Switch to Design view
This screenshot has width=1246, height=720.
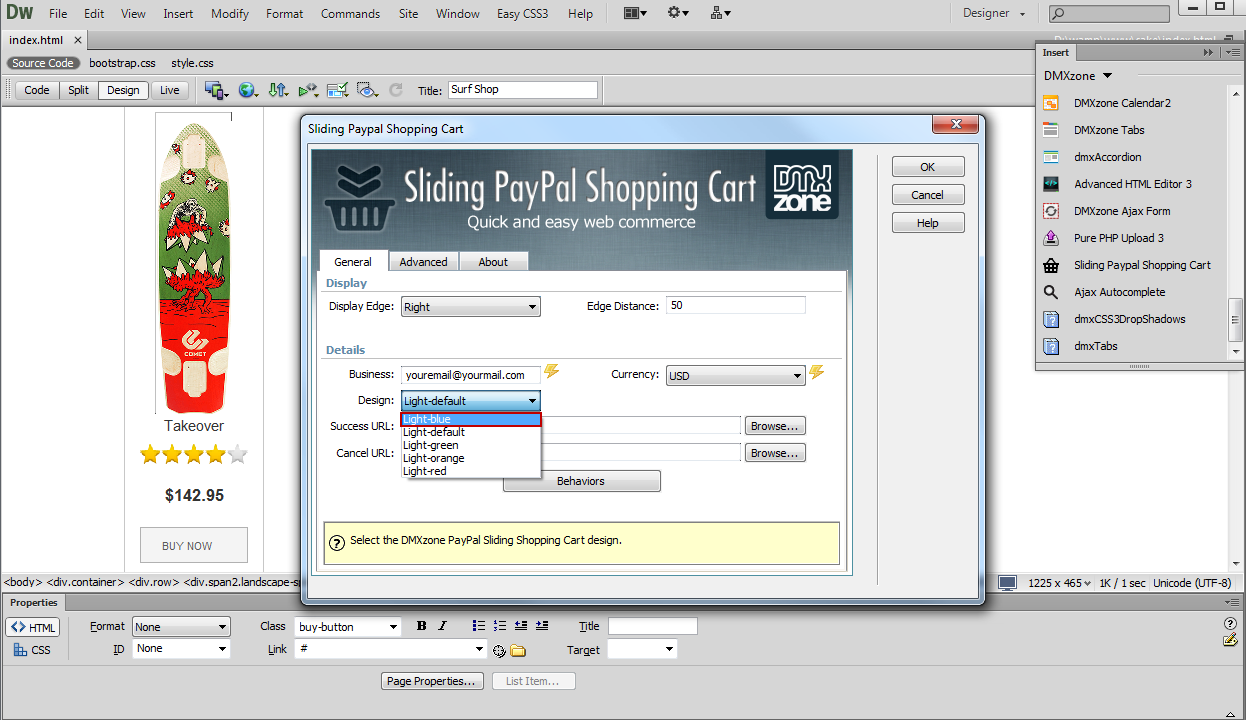click(x=123, y=90)
